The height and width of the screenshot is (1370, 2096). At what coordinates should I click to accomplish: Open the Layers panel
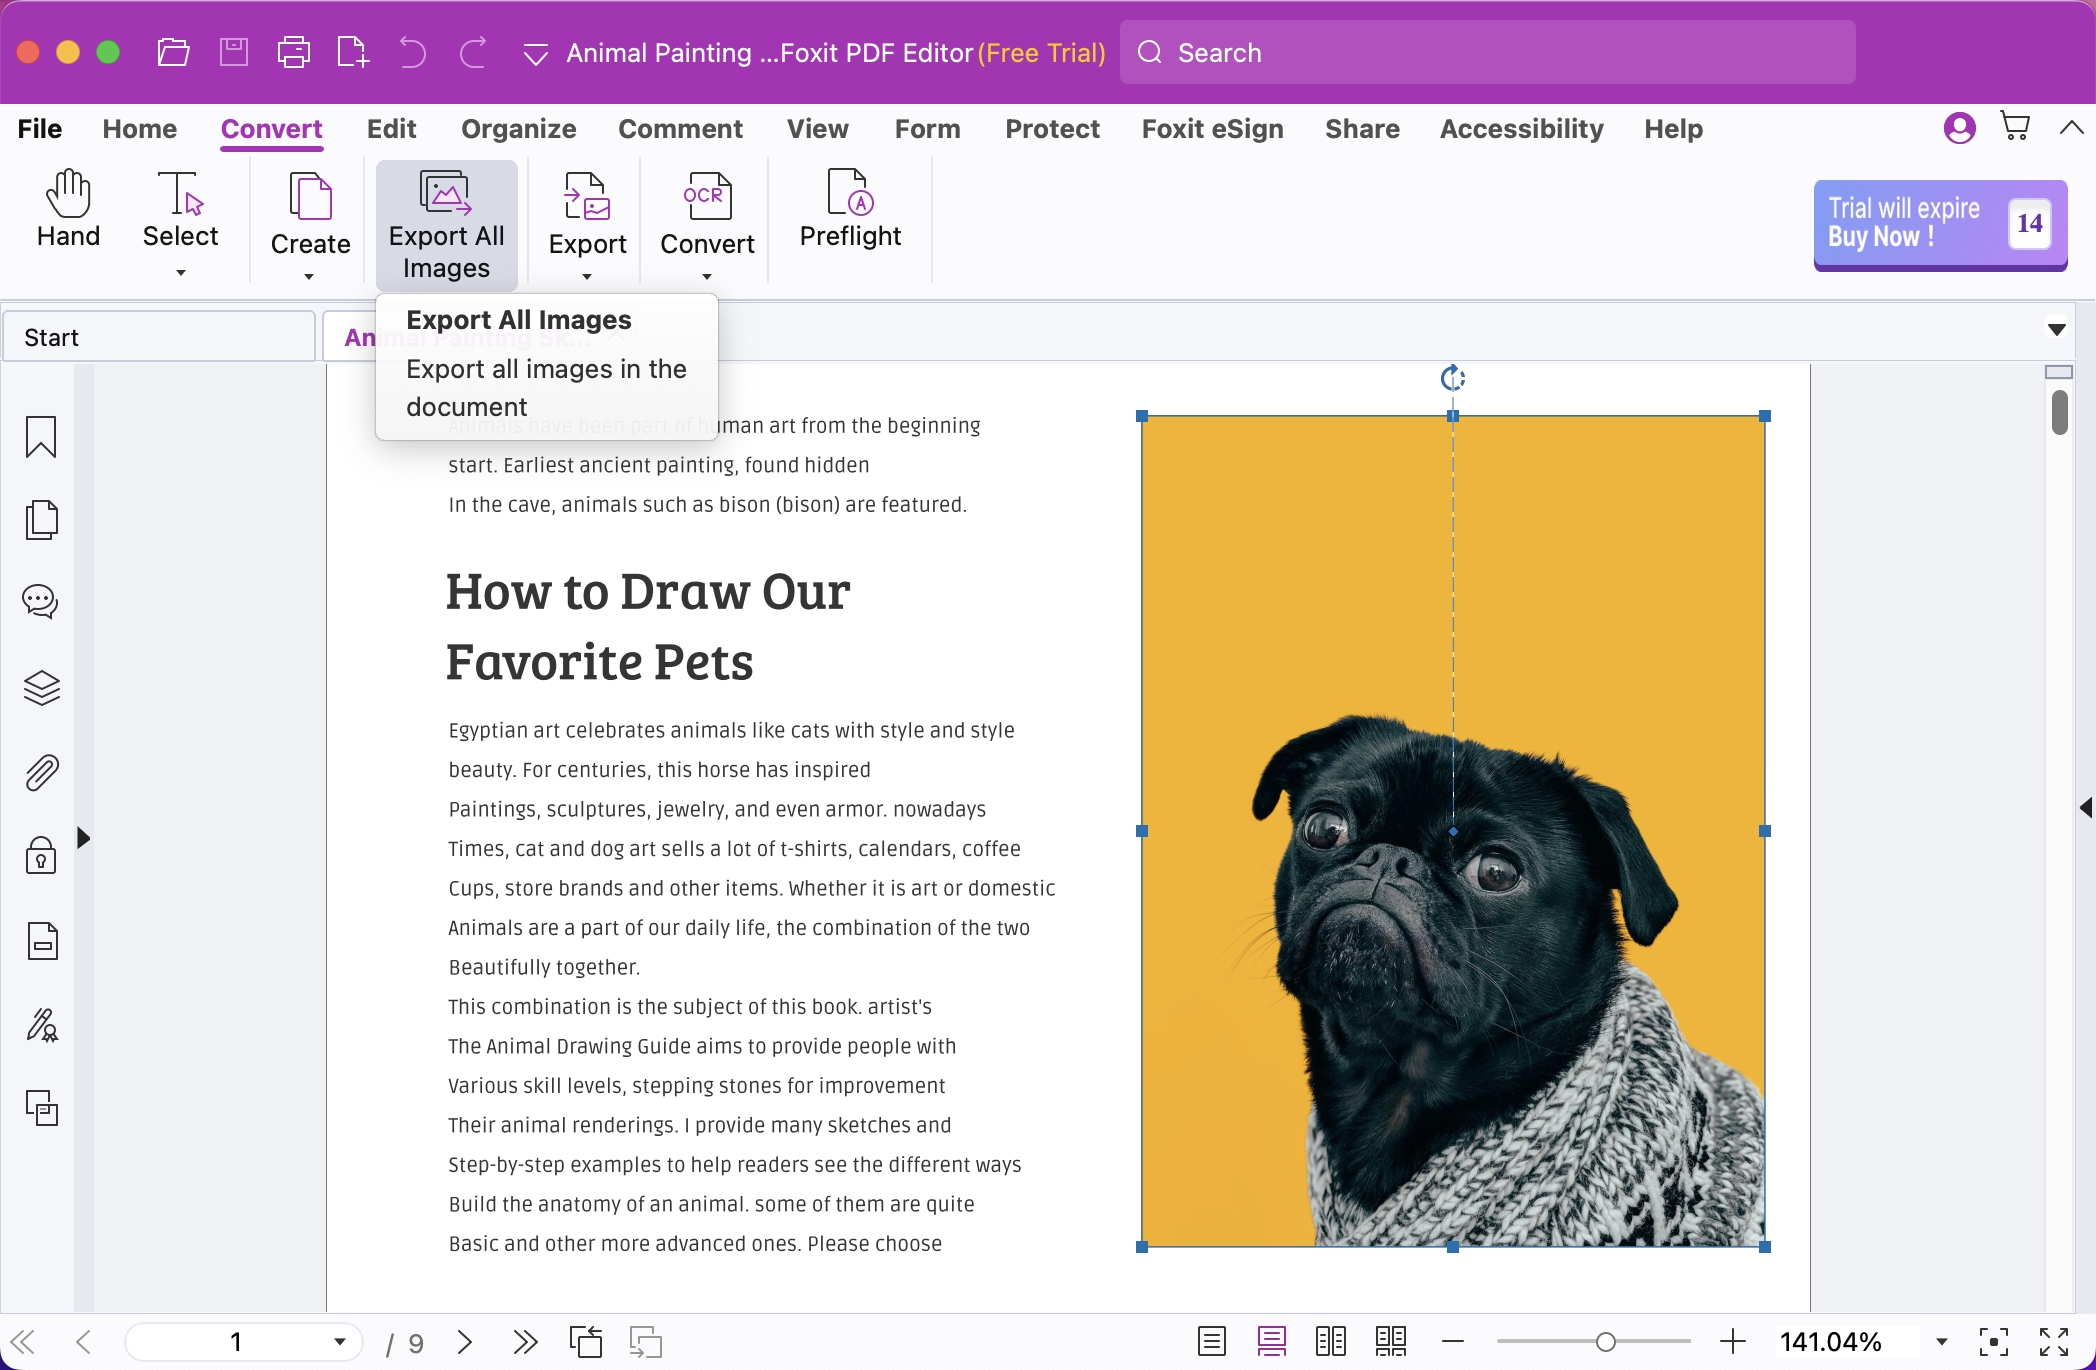[x=40, y=687]
